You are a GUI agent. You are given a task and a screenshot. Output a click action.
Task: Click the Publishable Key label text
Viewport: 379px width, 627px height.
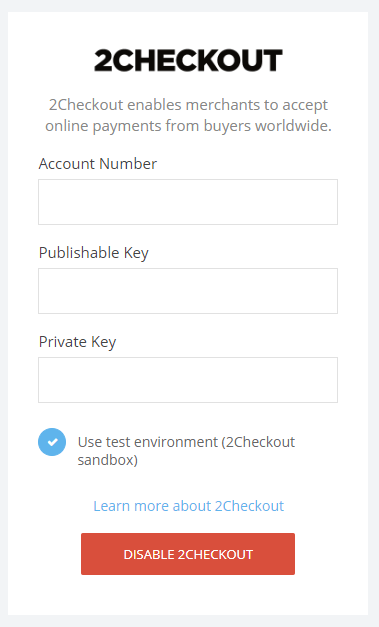[x=94, y=253]
